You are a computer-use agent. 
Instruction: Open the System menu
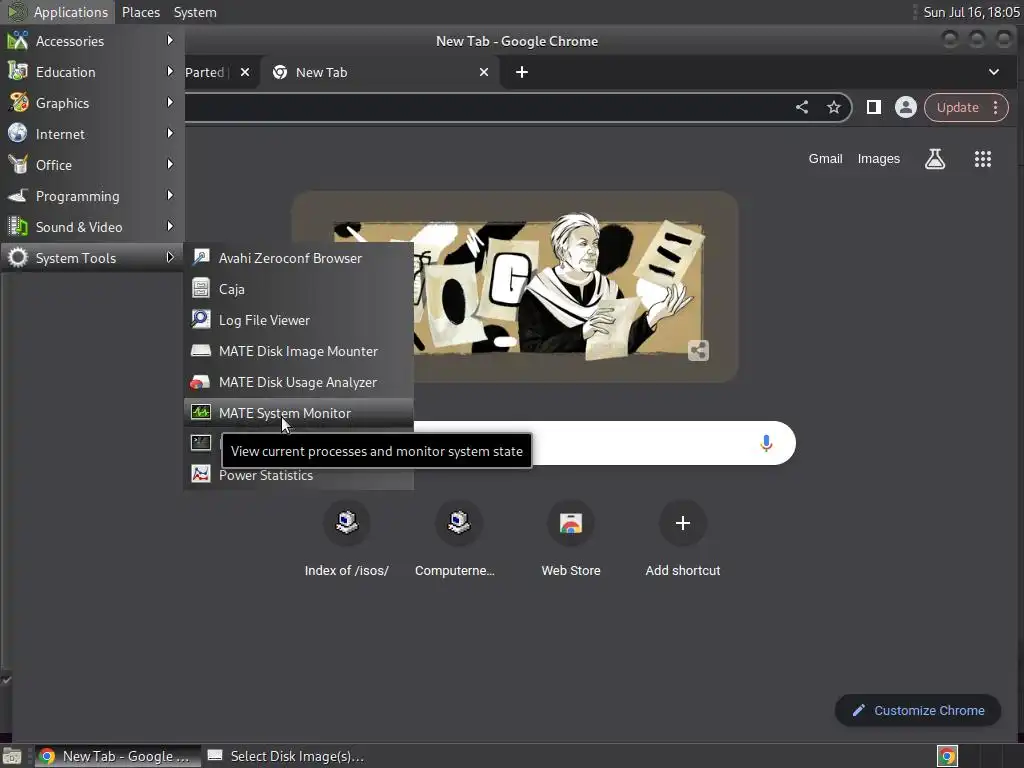point(195,12)
